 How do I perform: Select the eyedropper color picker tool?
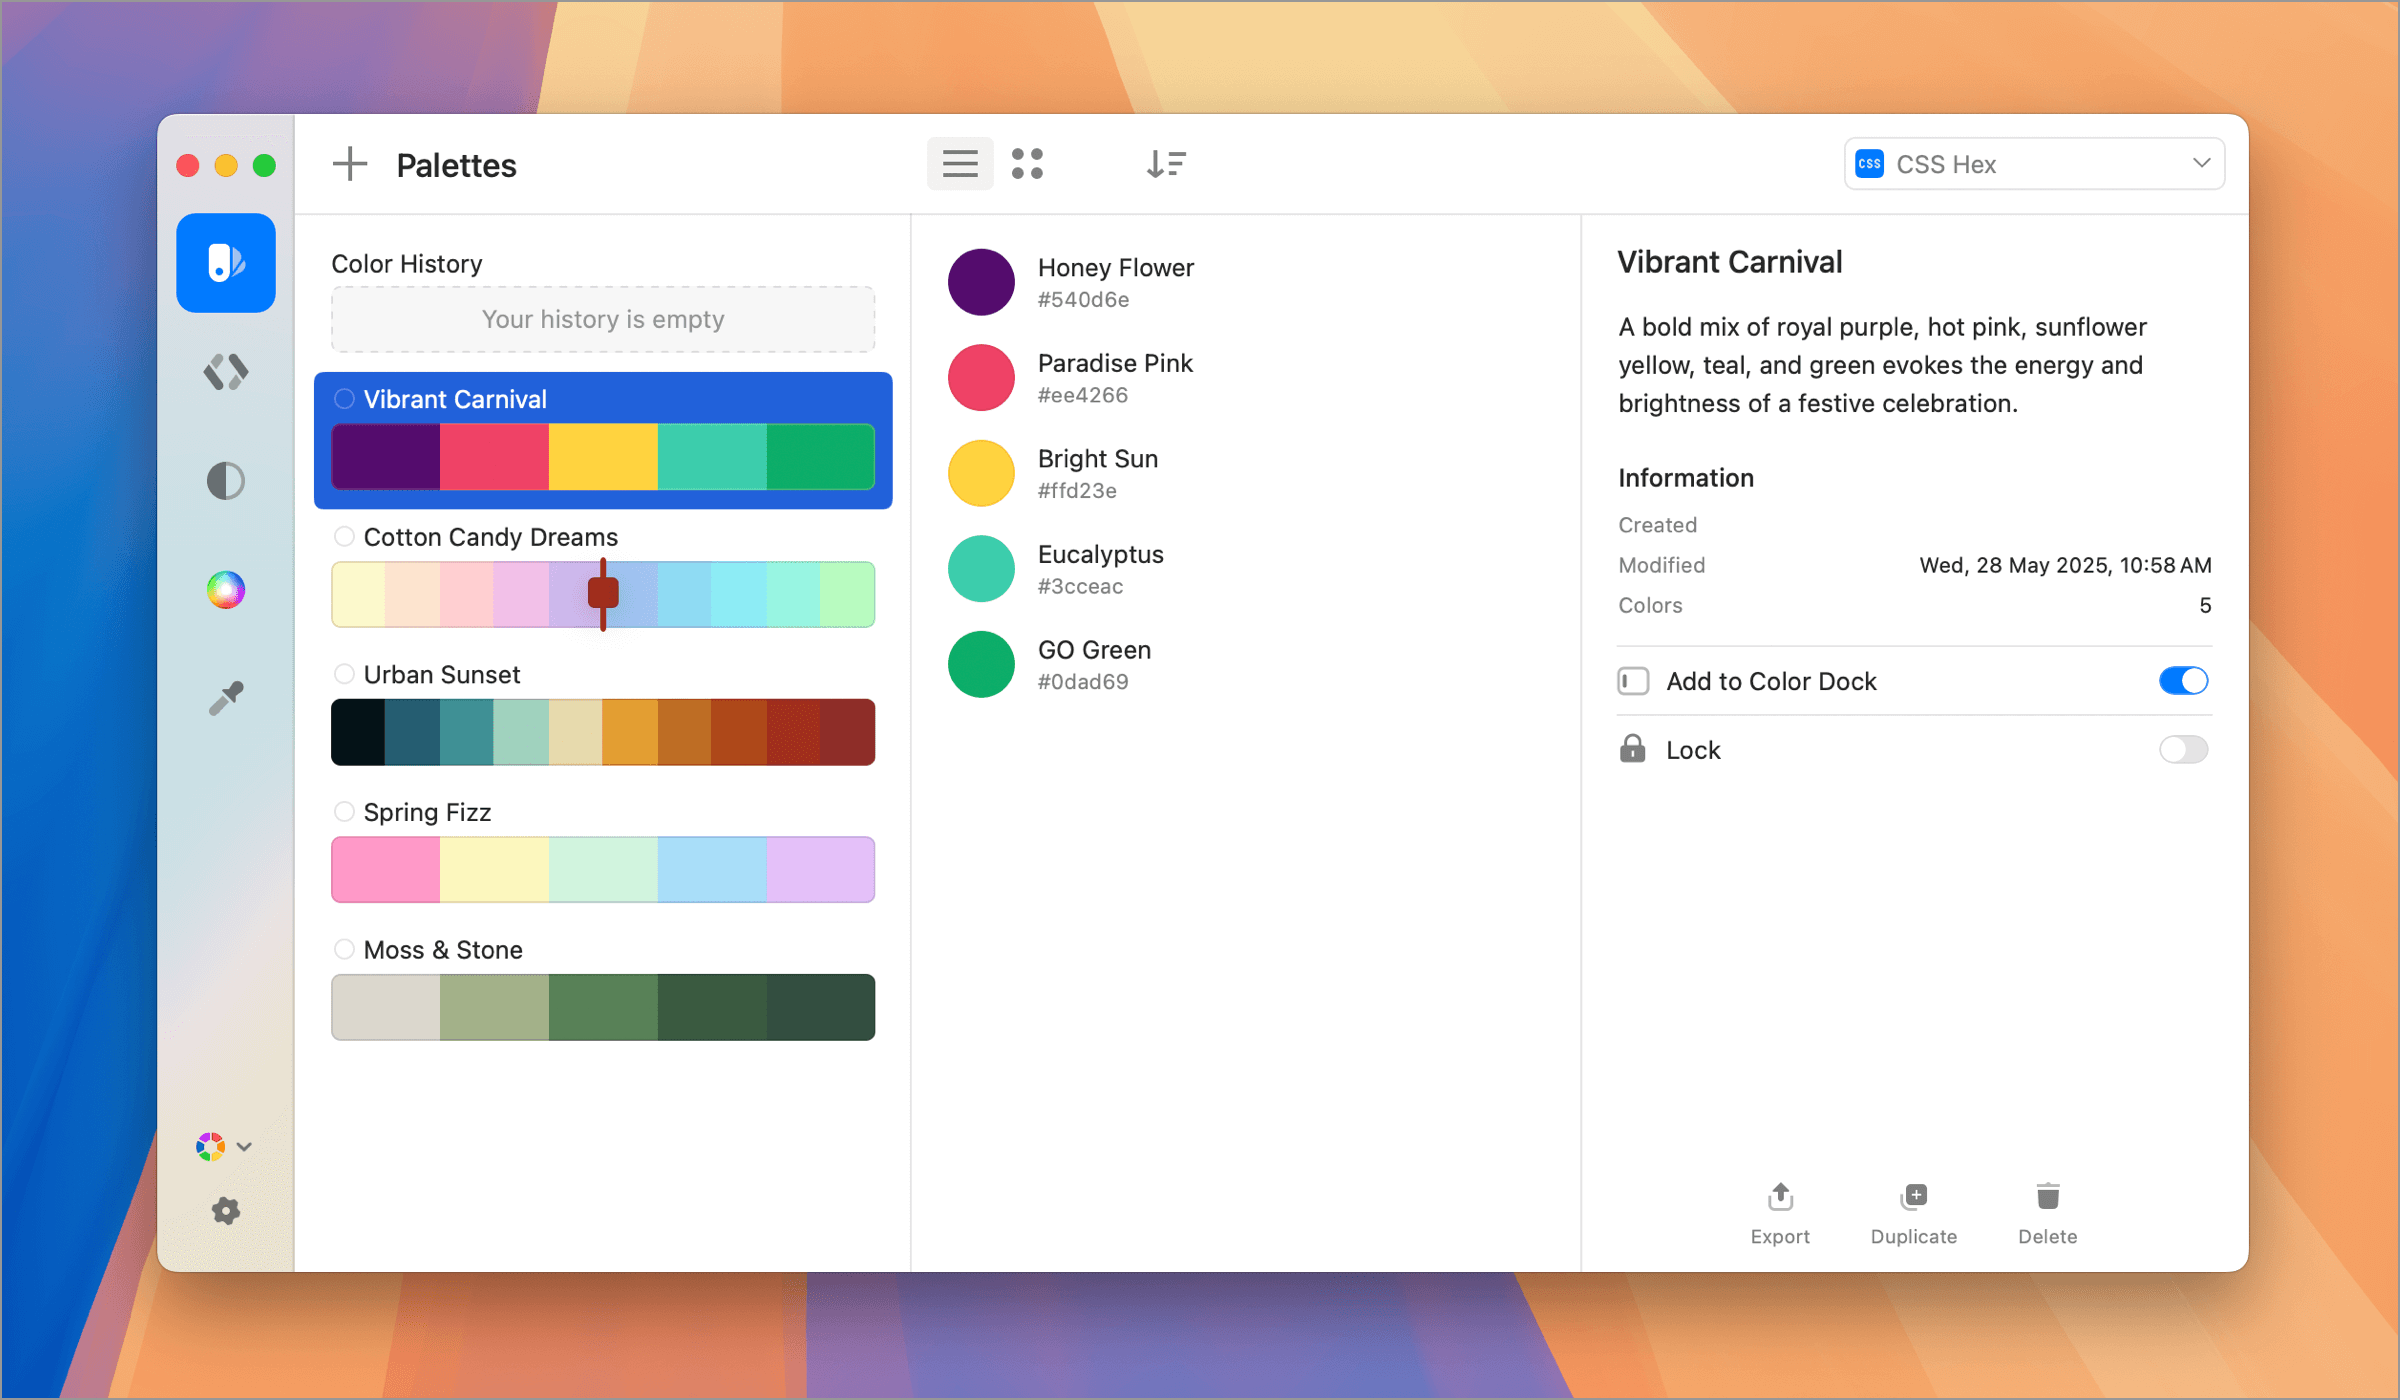point(226,697)
